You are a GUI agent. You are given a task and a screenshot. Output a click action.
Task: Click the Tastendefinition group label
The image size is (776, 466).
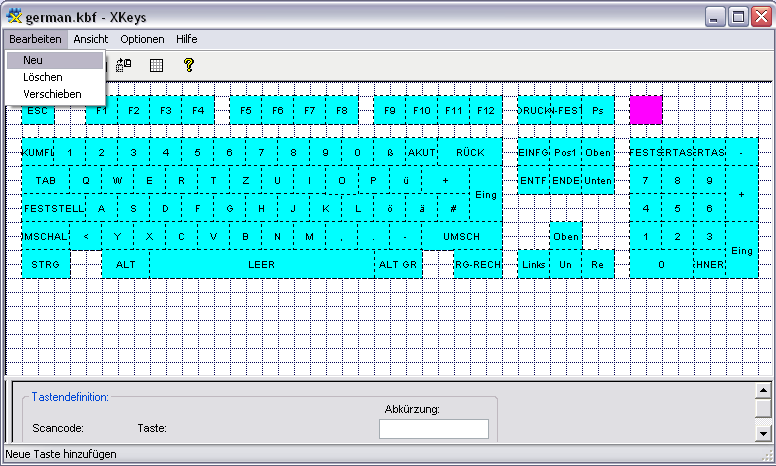click(x=70, y=397)
